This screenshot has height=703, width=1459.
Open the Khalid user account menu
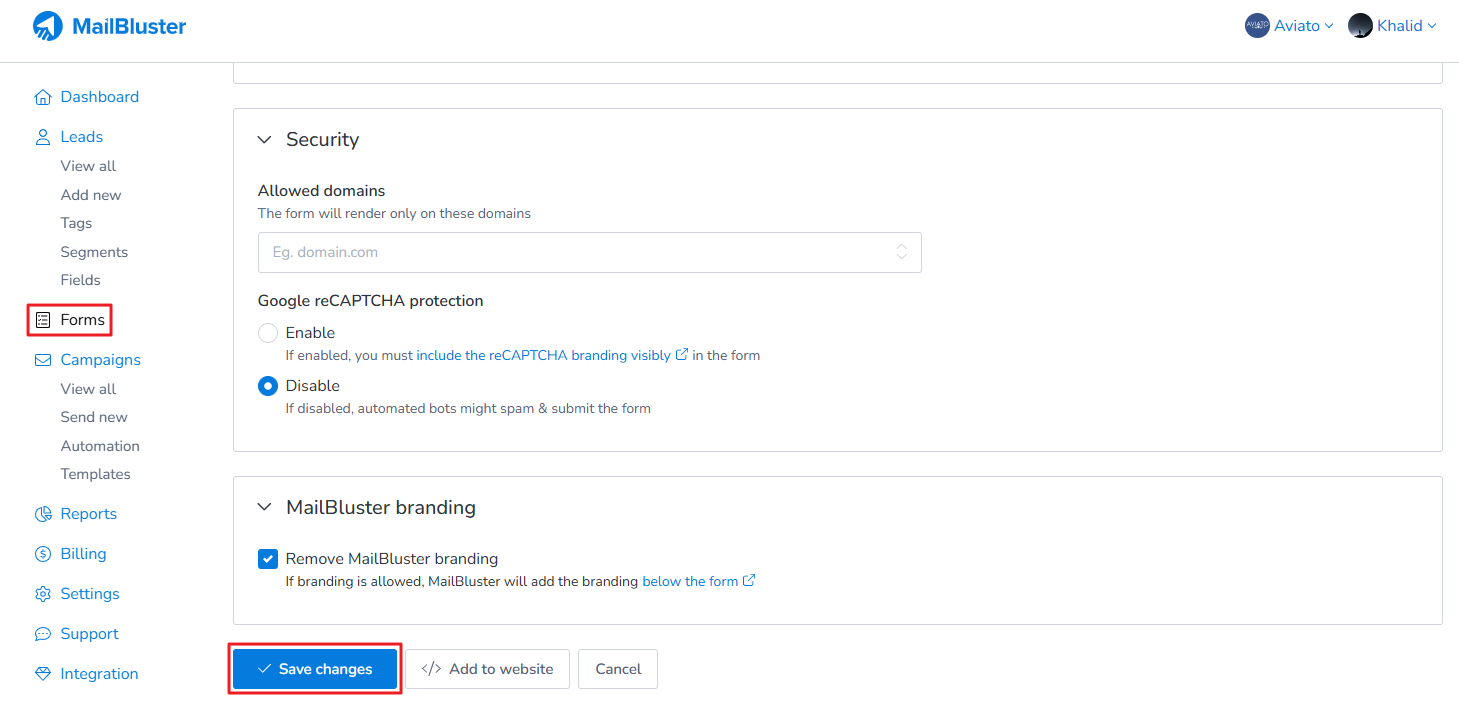[1392, 26]
